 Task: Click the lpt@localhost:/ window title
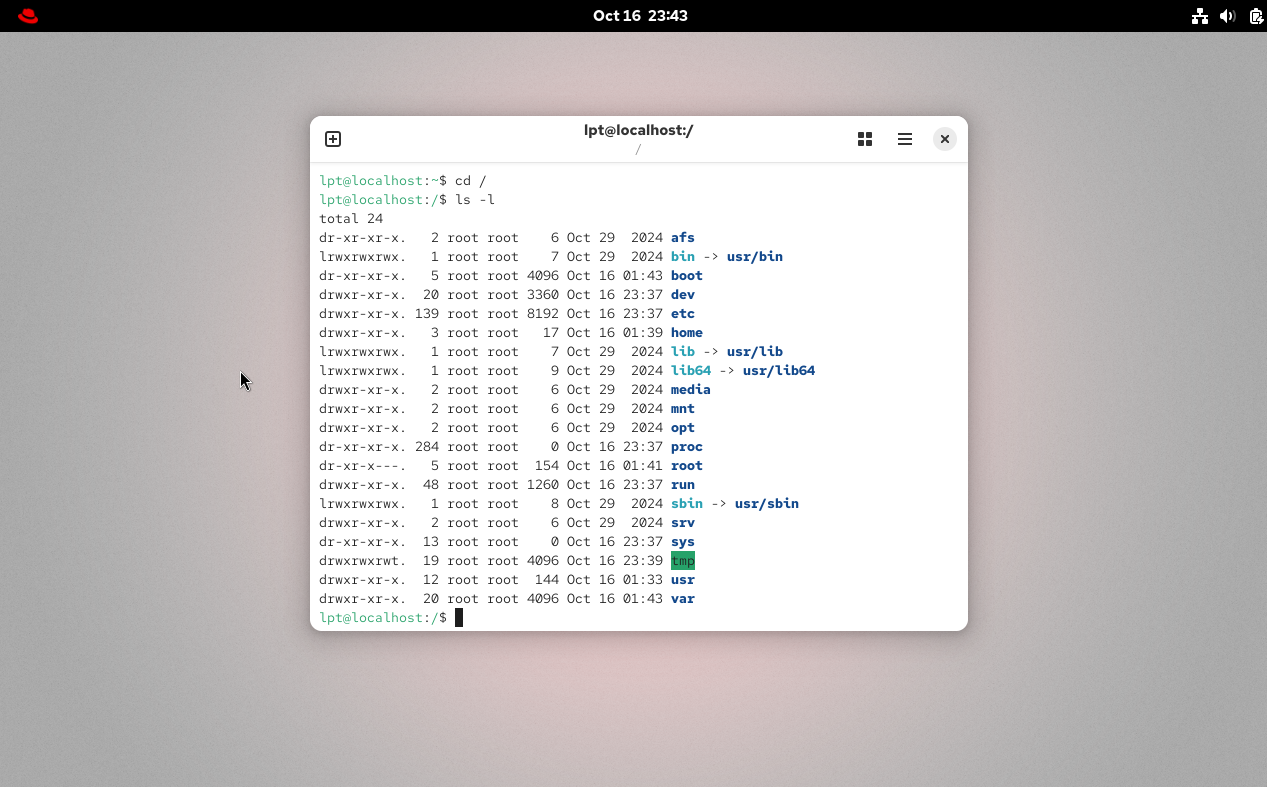638,130
